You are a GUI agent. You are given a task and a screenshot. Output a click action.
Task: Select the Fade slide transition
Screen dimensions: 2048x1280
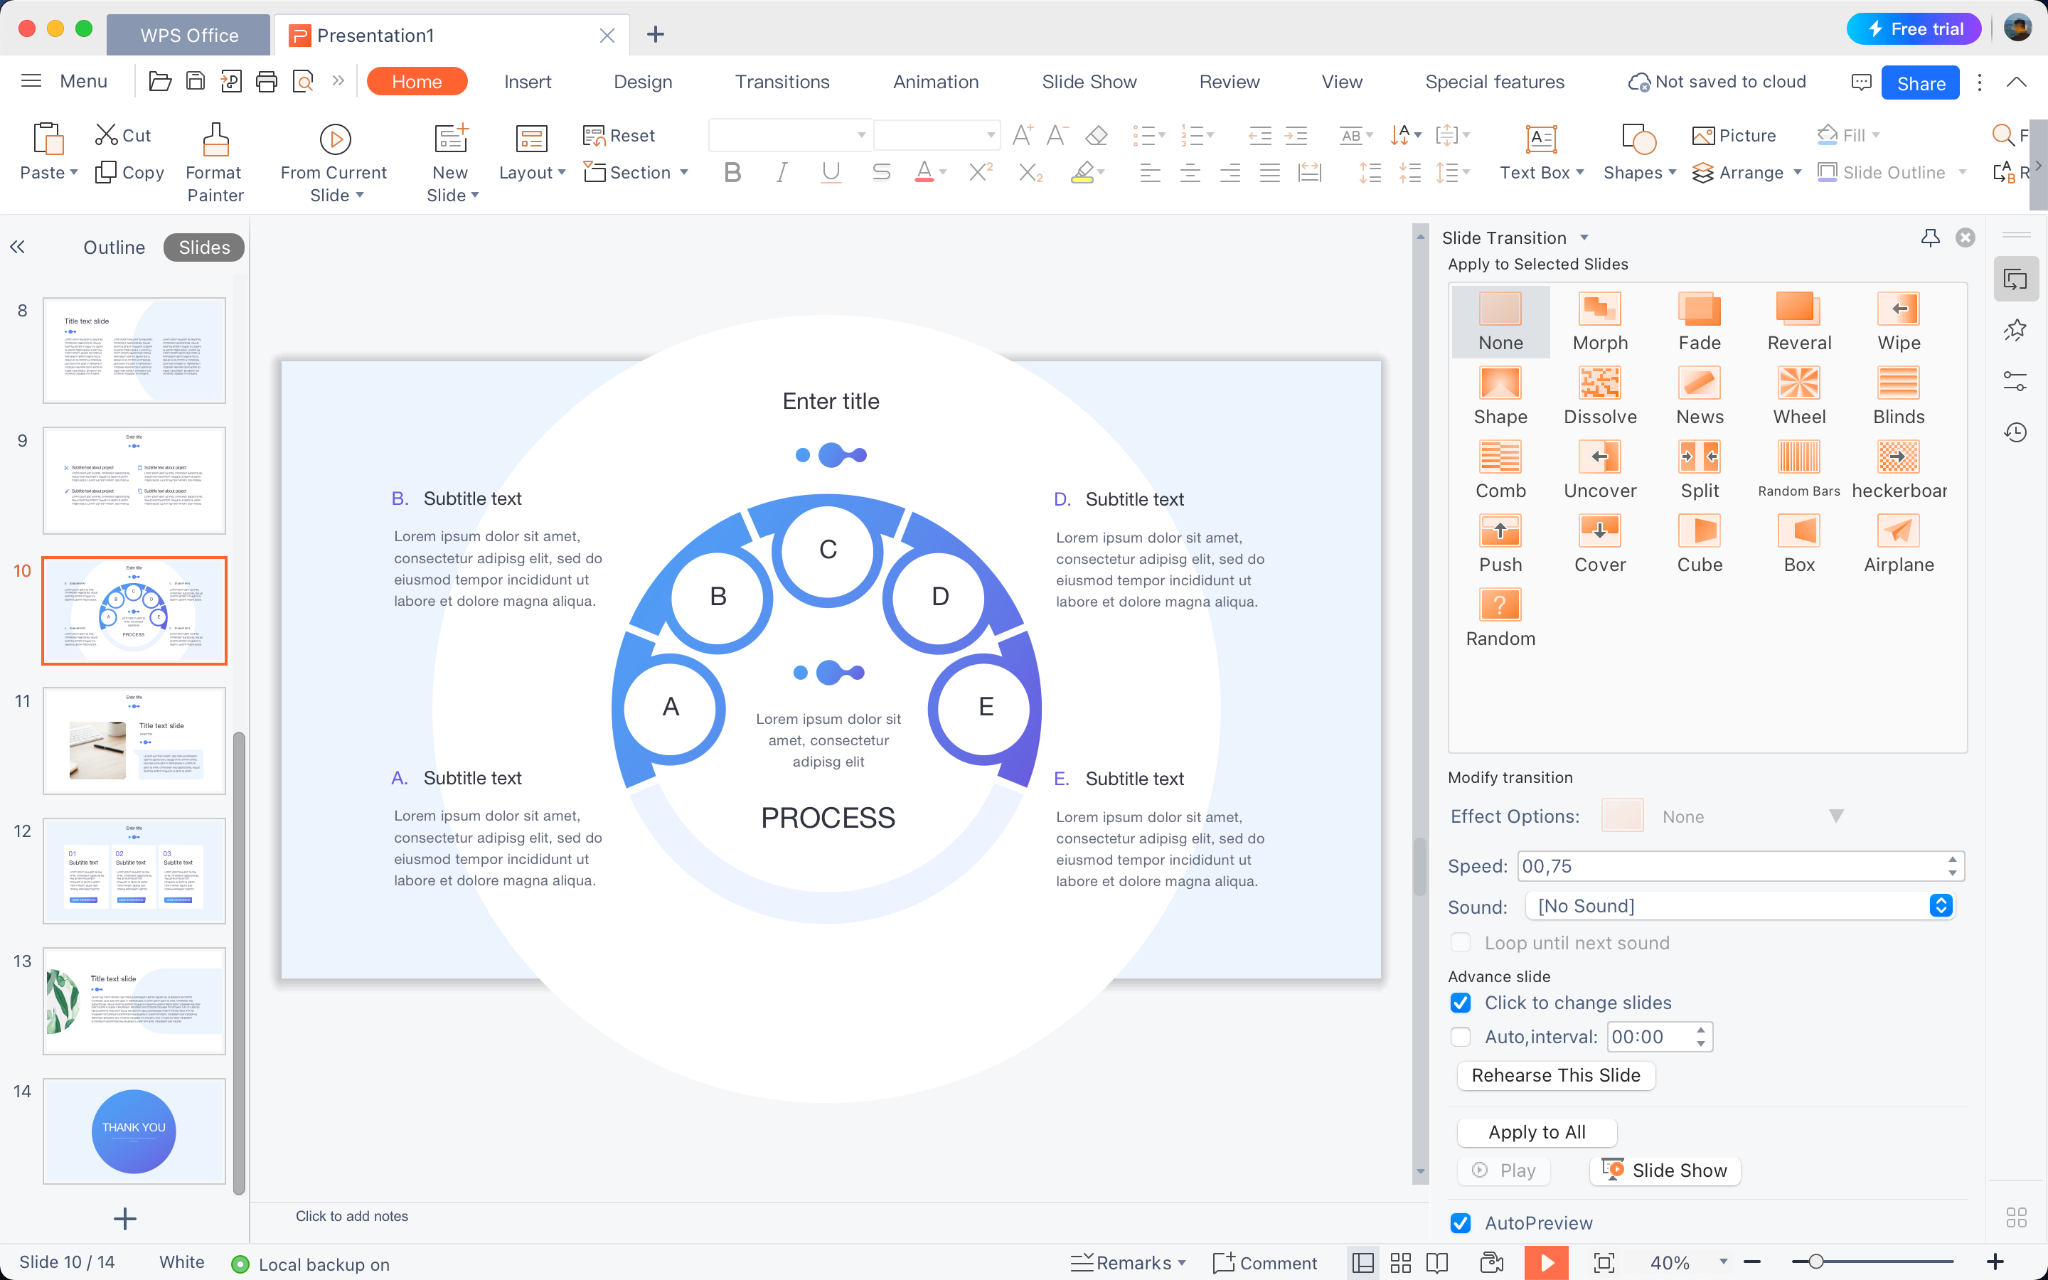[1699, 319]
